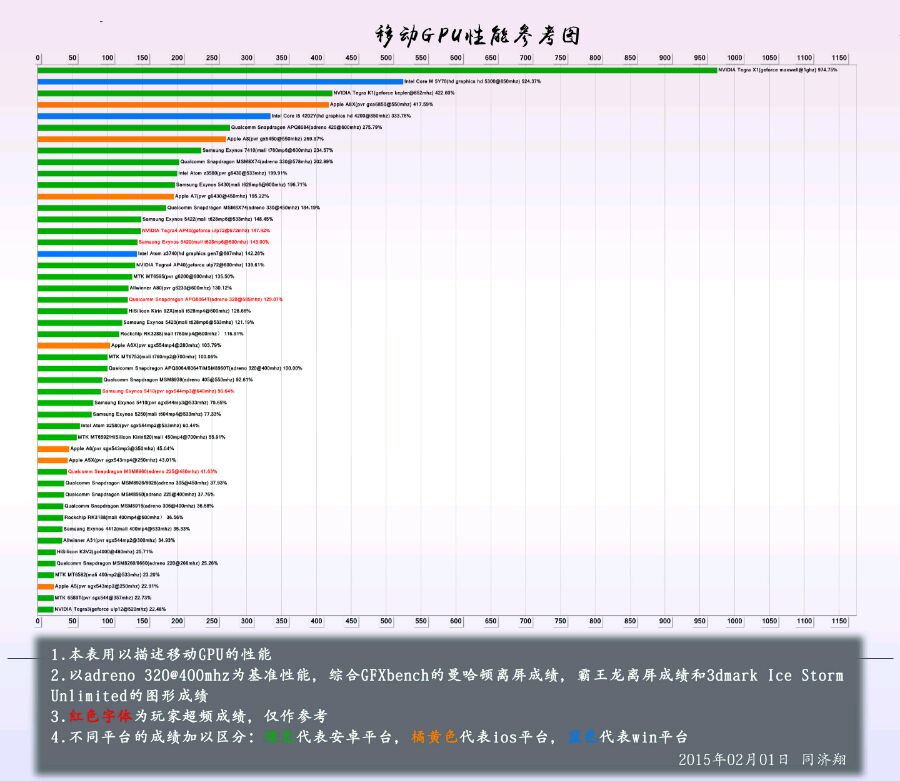Click the red words 红色字体 in note 3
The height and width of the screenshot is (781, 900).
(x=100, y=716)
